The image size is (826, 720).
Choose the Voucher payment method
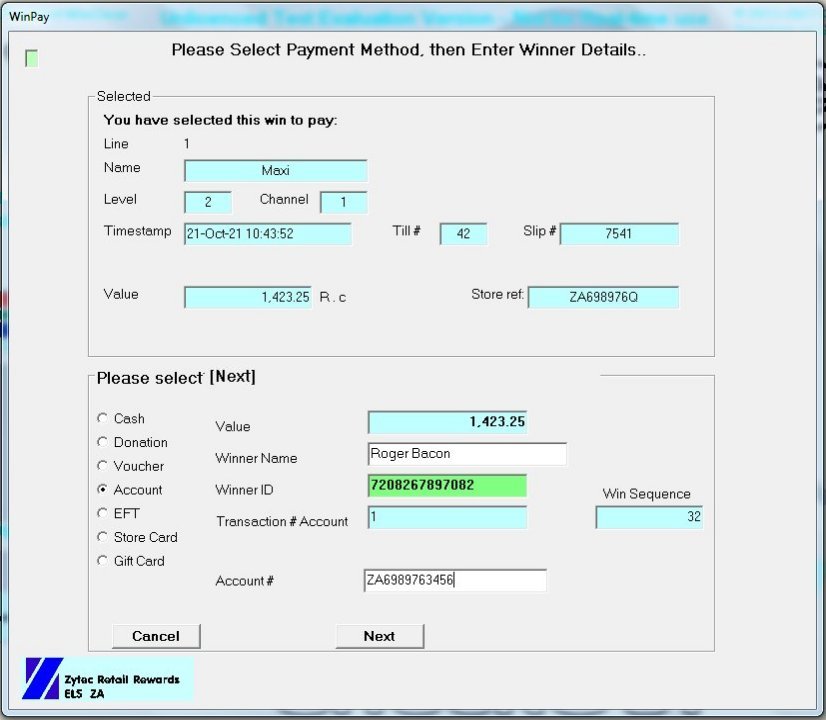tap(102, 466)
